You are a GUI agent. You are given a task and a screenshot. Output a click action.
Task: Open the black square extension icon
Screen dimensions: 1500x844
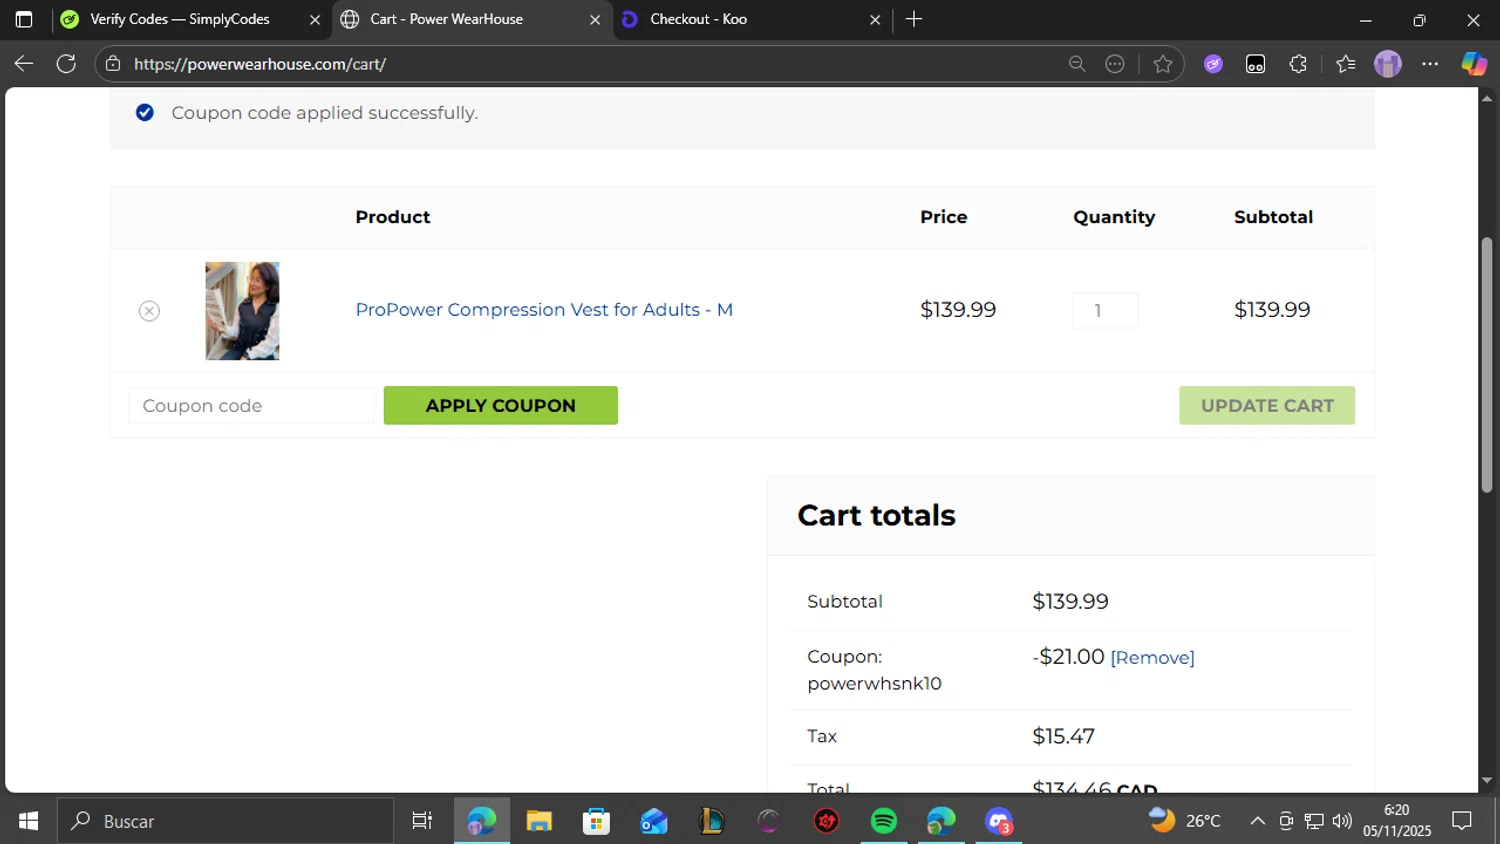coord(1255,64)
